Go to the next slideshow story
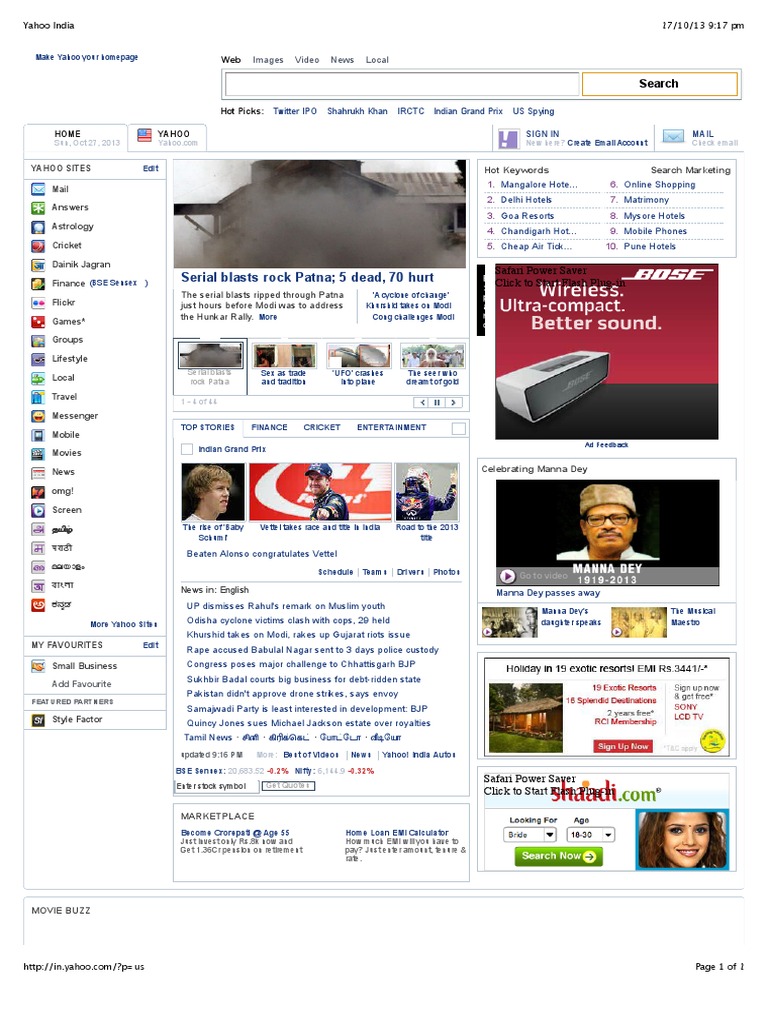Image resolution: width=768 pixels, height=1024 pixels. [453, 402]
